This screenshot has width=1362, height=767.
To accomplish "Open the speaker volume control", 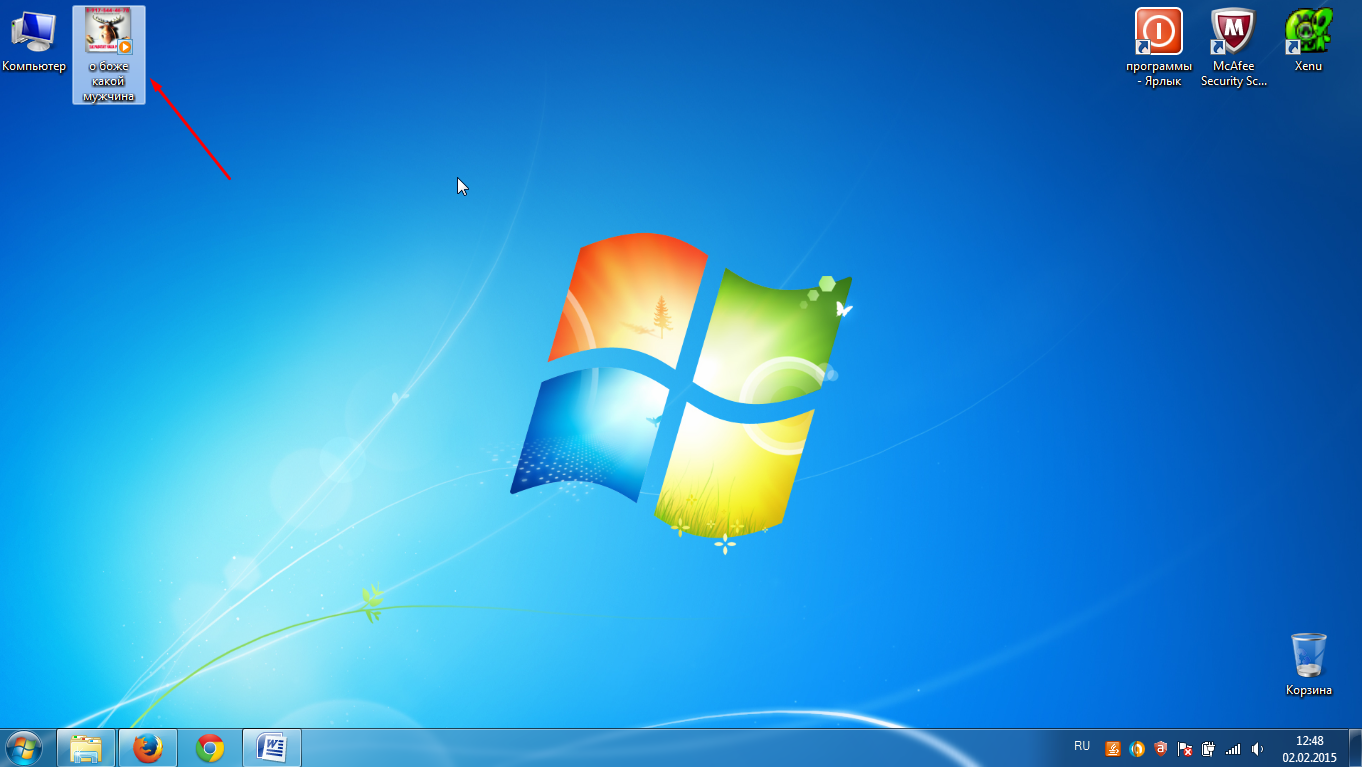I will 1257,748.
